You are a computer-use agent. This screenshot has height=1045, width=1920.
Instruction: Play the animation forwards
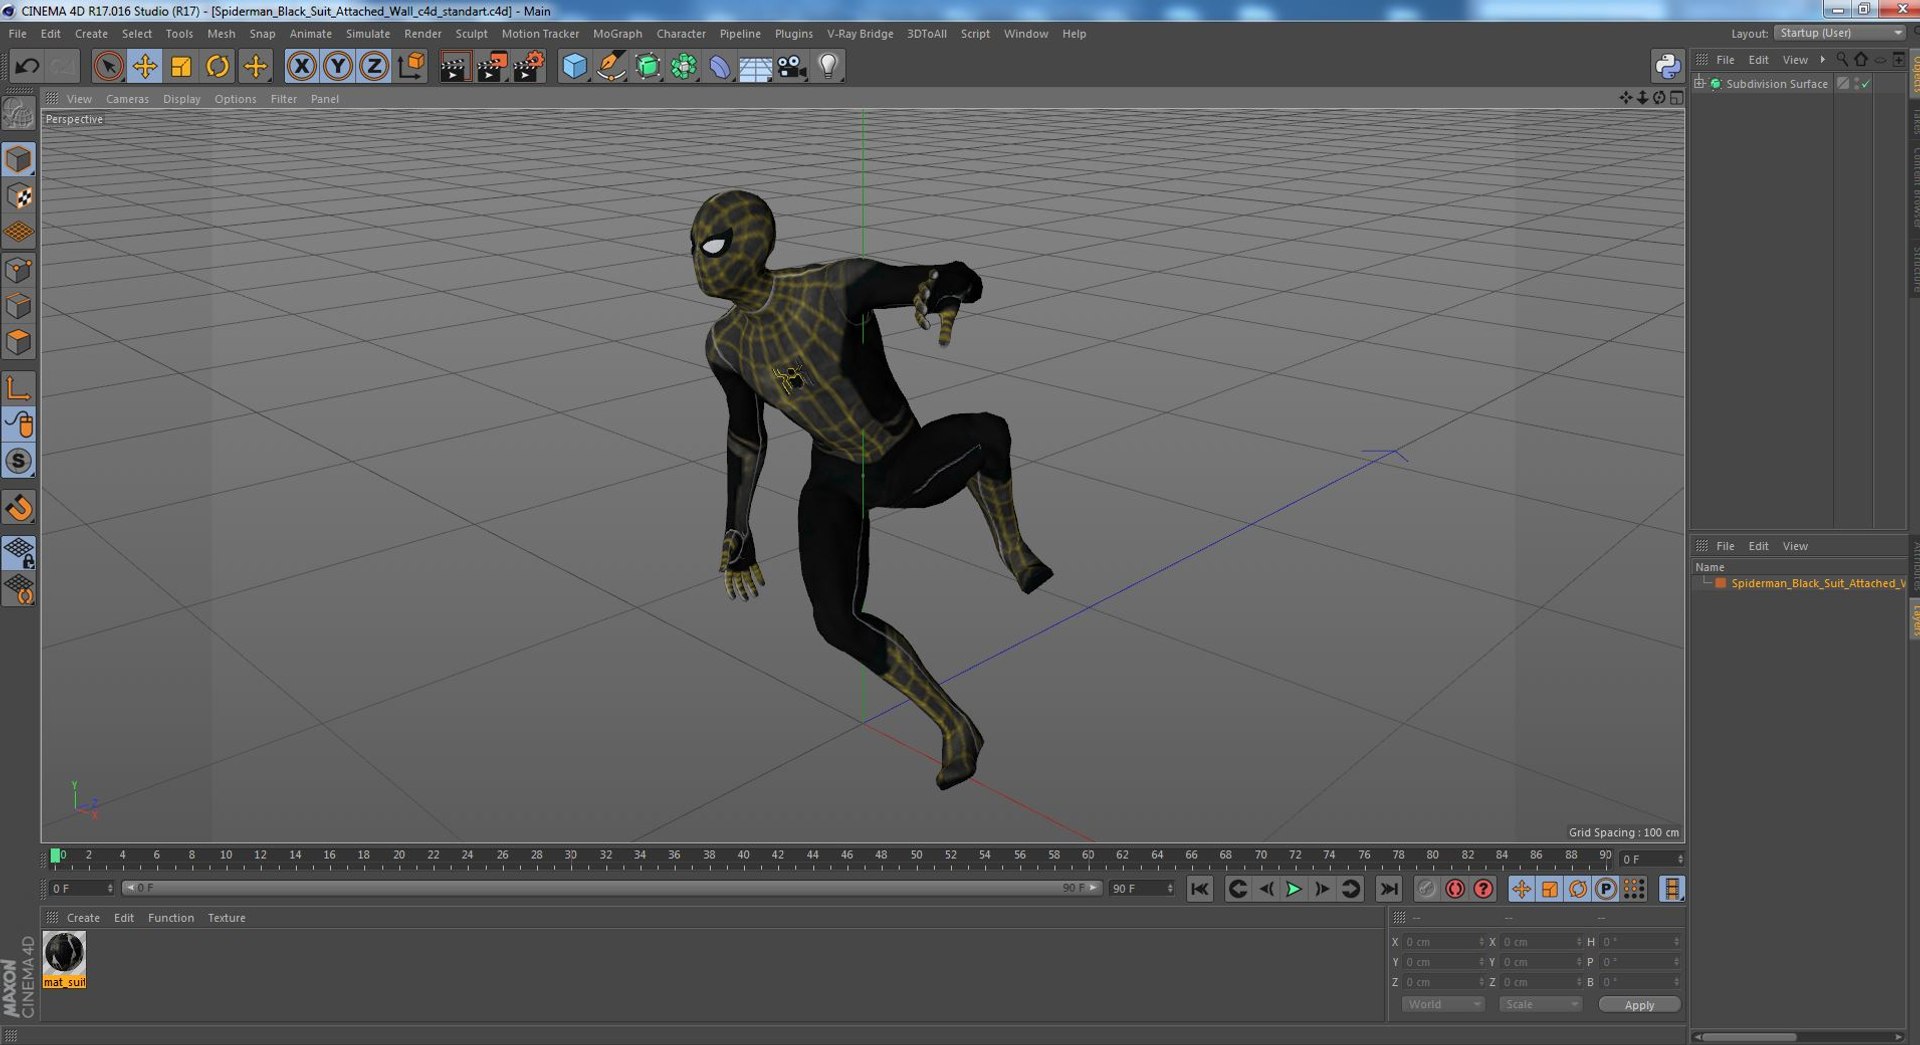pyautogui.click(x=1294, y=889)
